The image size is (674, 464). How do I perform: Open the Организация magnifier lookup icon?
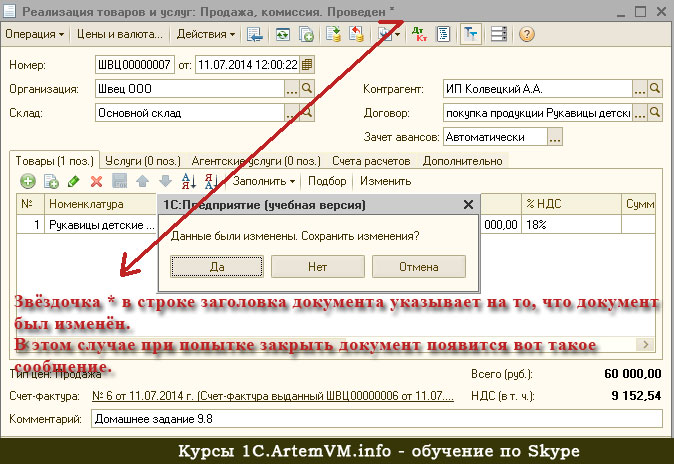click(307, 89)
